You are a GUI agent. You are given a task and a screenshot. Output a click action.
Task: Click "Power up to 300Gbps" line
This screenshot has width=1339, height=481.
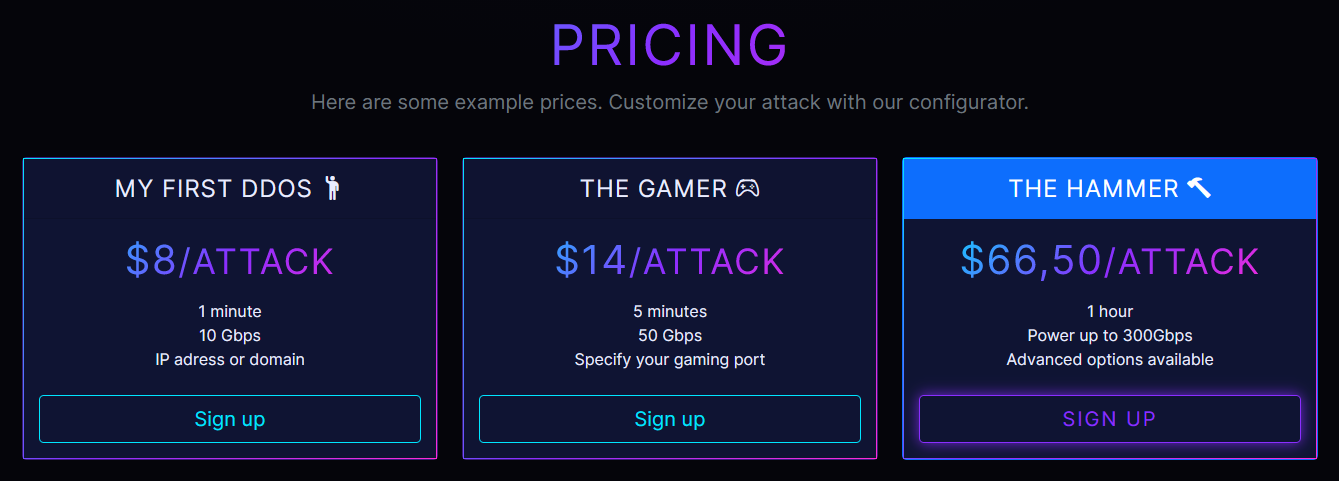(x=1109, y=335)
